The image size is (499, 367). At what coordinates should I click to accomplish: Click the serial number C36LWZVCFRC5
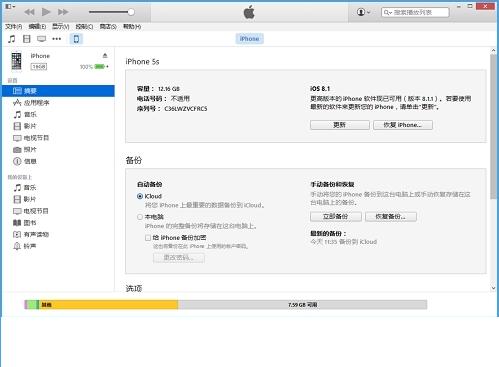coord(186,109)
